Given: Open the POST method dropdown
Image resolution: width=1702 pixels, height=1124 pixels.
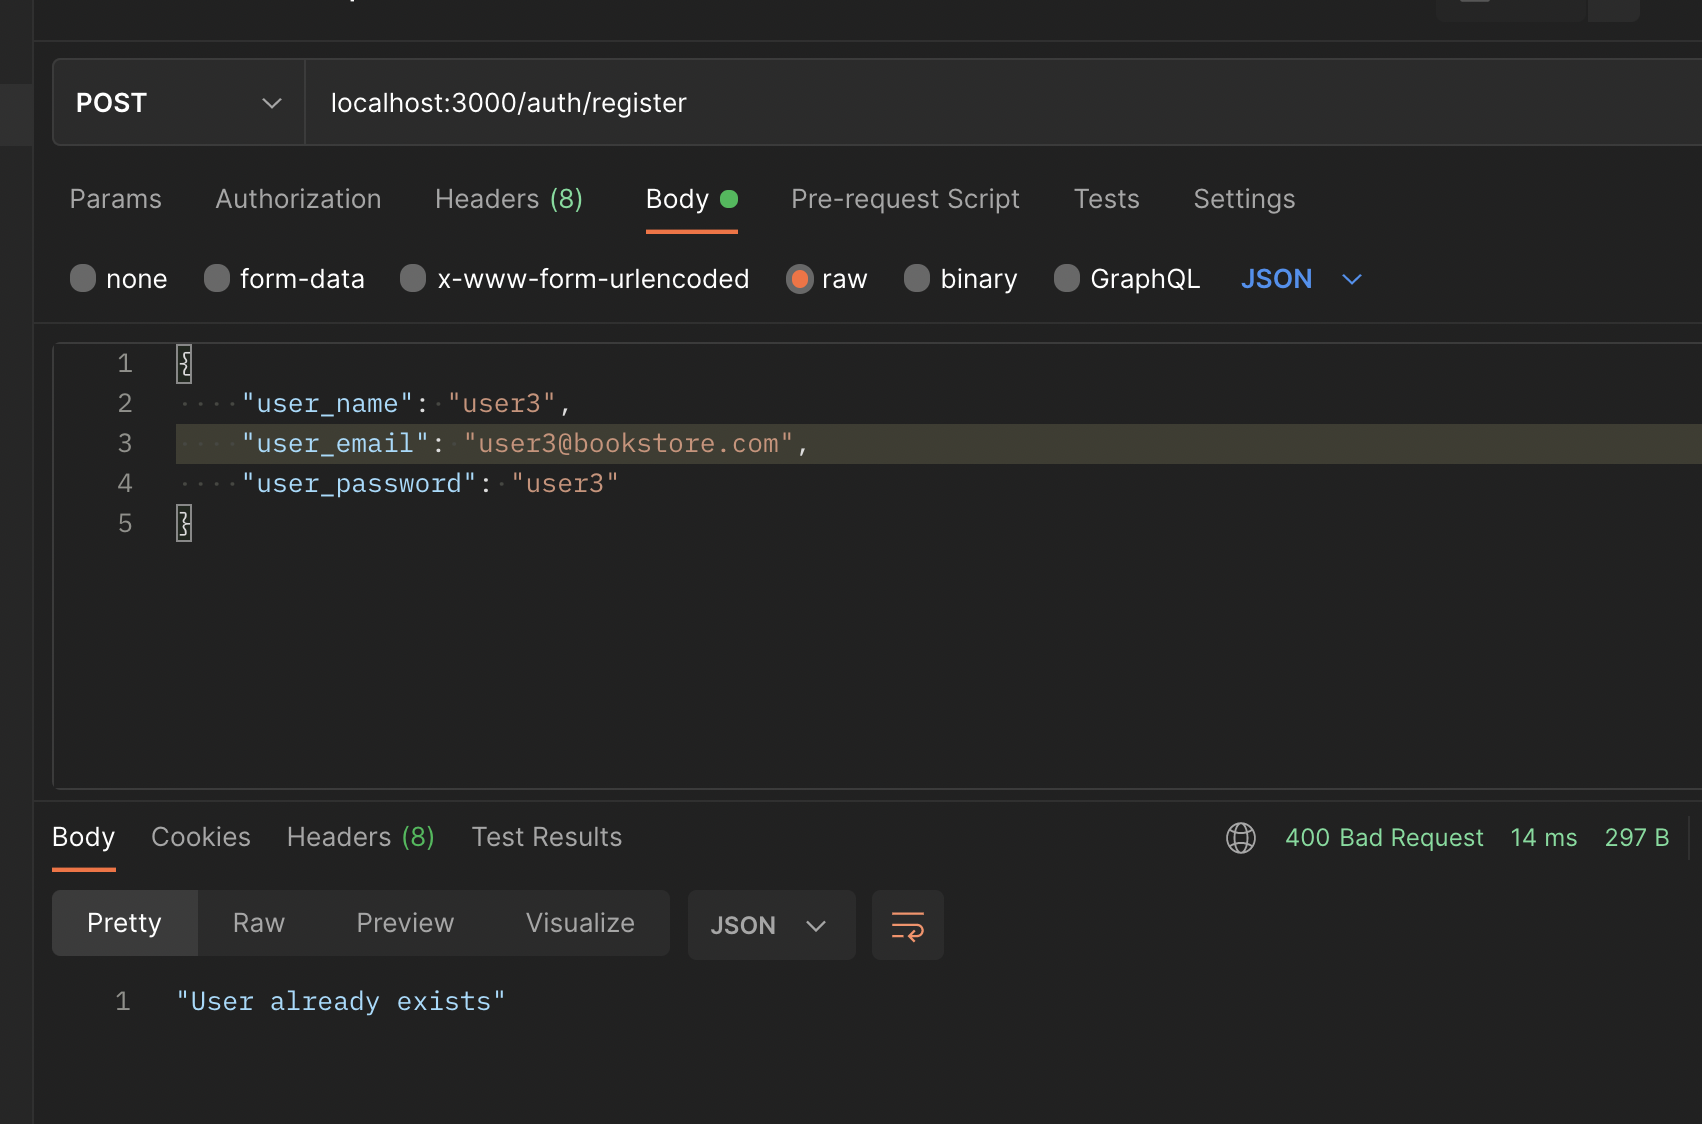Looking at the screenshot, I should (179, 103).
